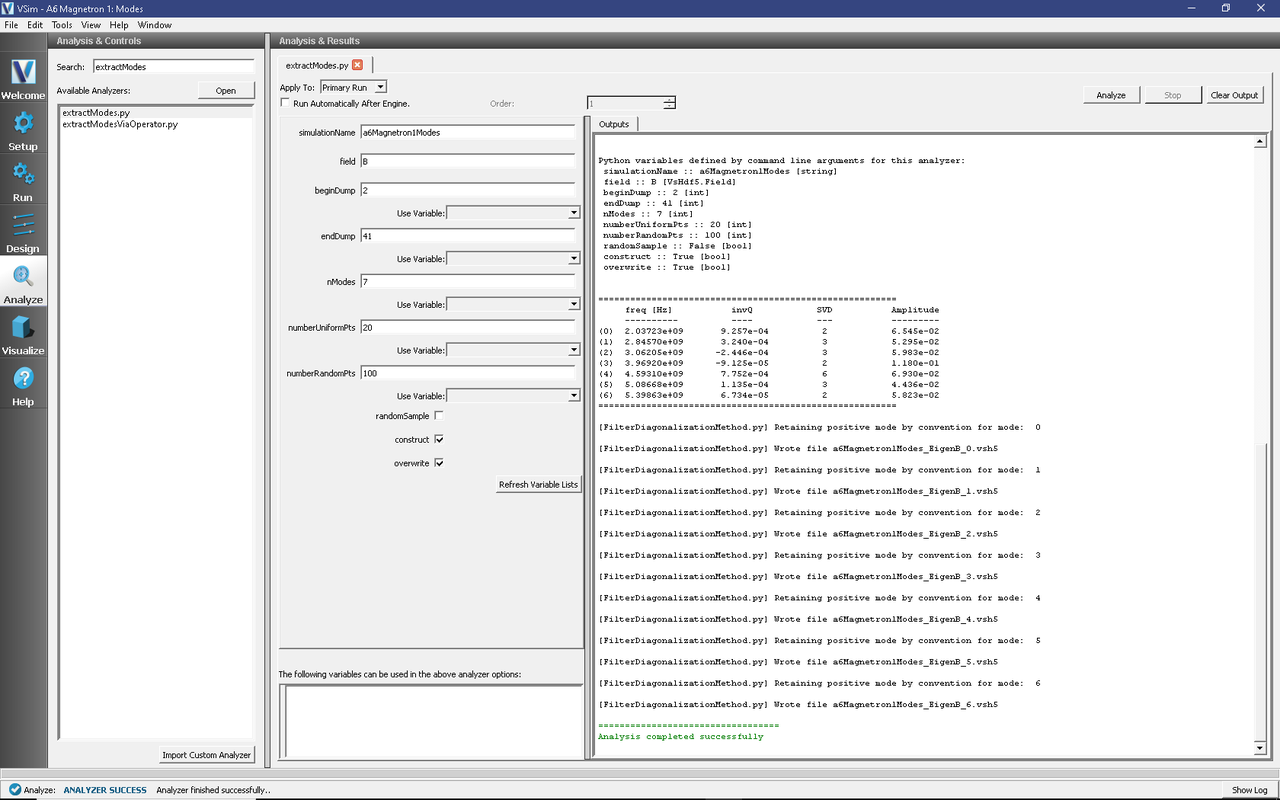The image size is (1280, 800).
Task: Uncheck the construct checkbox
Action: (439, 440)
